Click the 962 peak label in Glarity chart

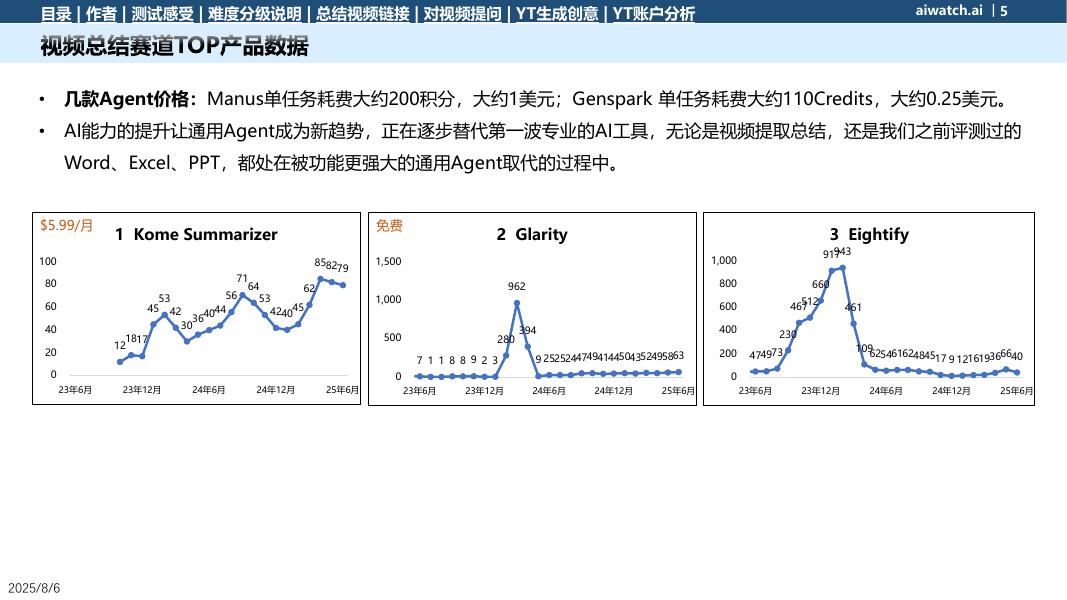(x=516, y=286)
